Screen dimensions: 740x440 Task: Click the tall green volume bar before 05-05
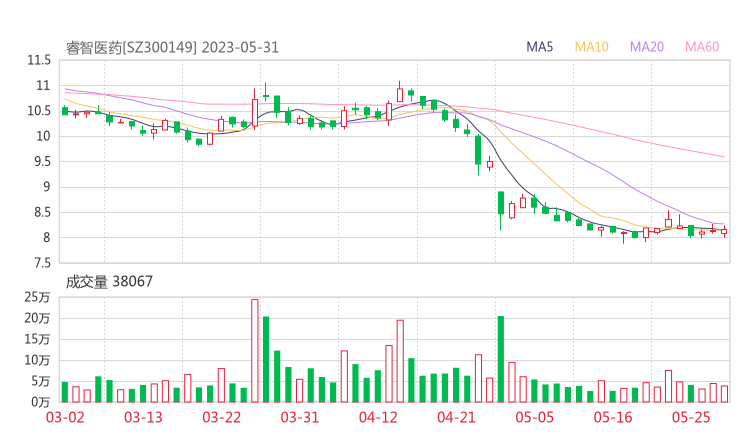(501, 359)
